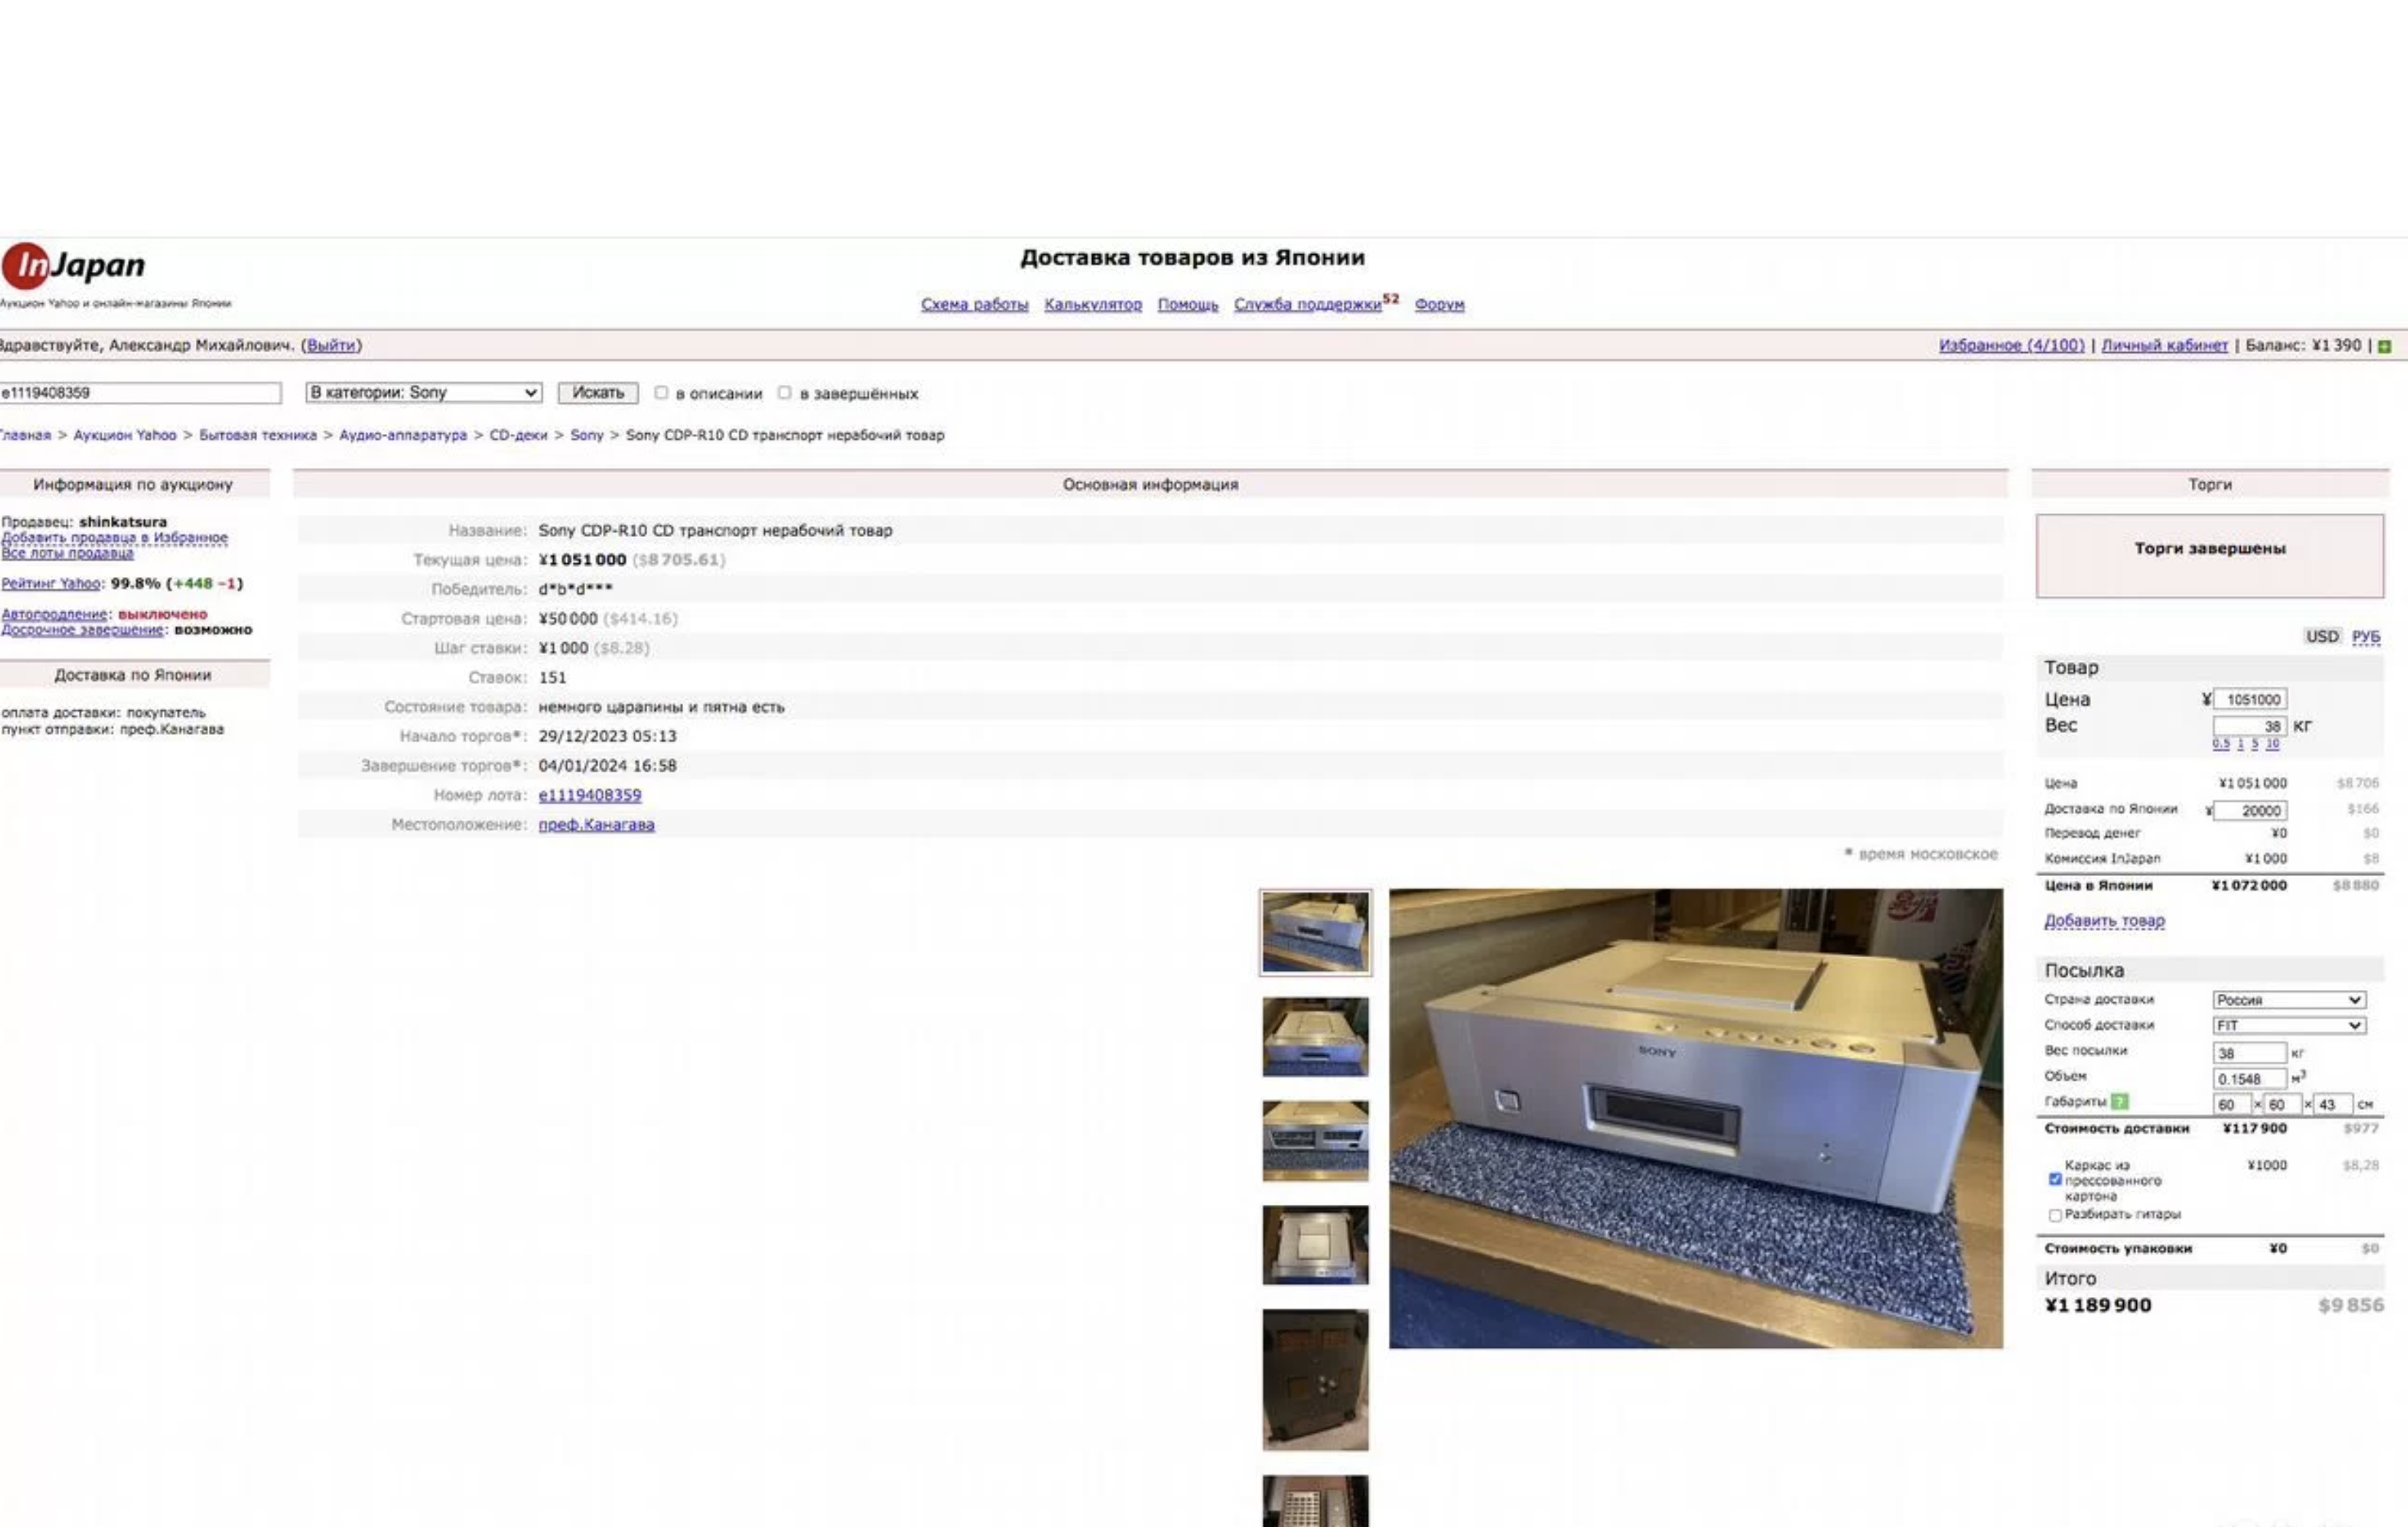Toggle the 'в завершённых' search checkbox
Image resolution: width=2408 pixels, height=1527 pixels.
click(x=785, y=393)
